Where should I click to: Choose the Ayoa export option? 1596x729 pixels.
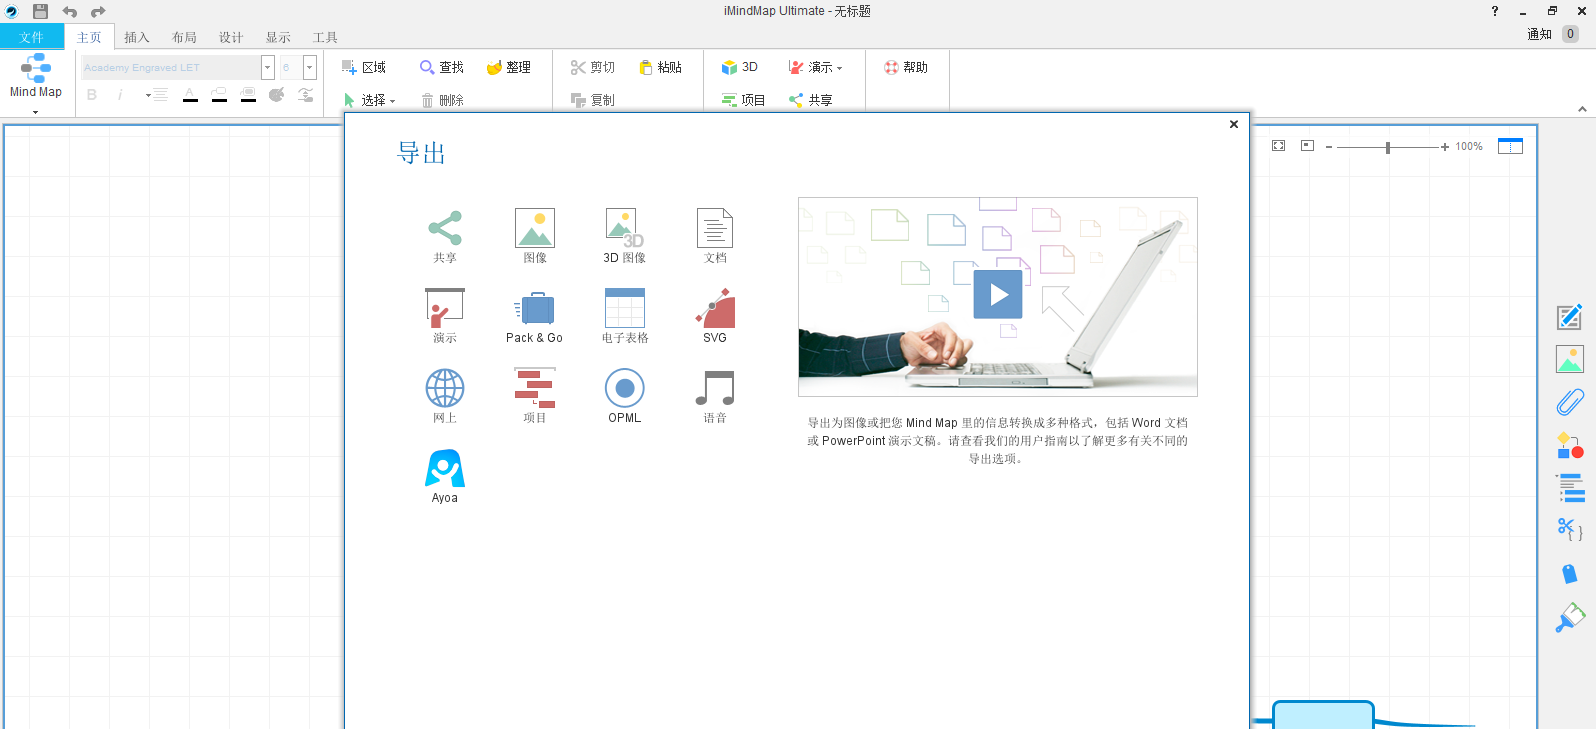[445, 476]
